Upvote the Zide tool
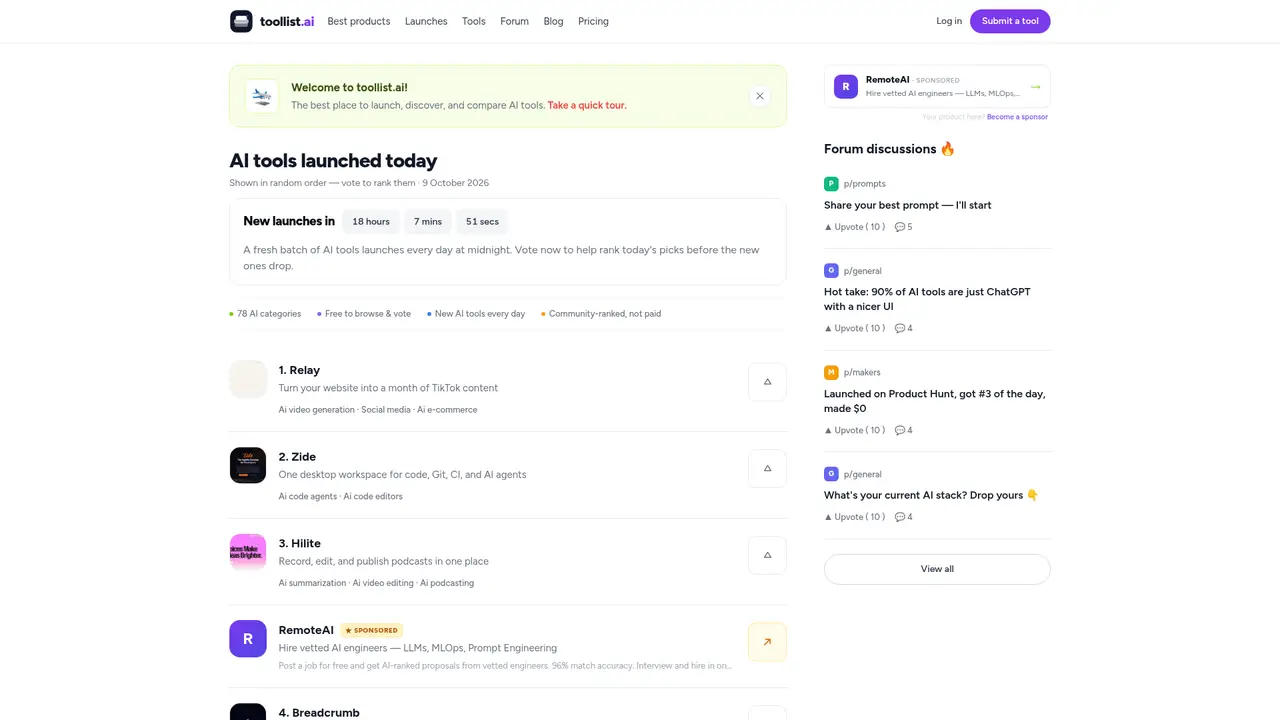The width and height of the screenshot is (1280, 720). pyautogui.click(x=767, y=468)
